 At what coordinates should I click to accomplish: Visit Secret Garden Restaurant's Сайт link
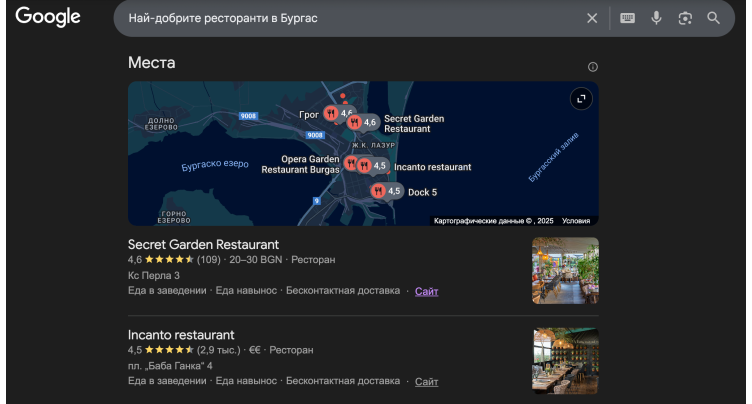426,291
